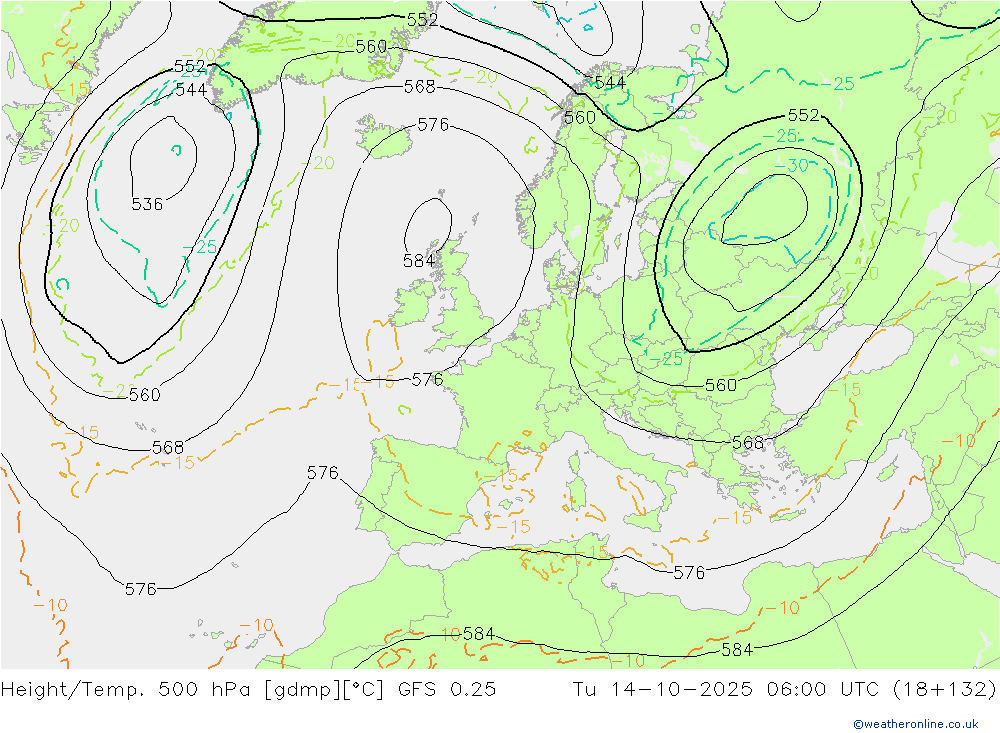Click the '(18+132)' forecast run text

(944, 690)
